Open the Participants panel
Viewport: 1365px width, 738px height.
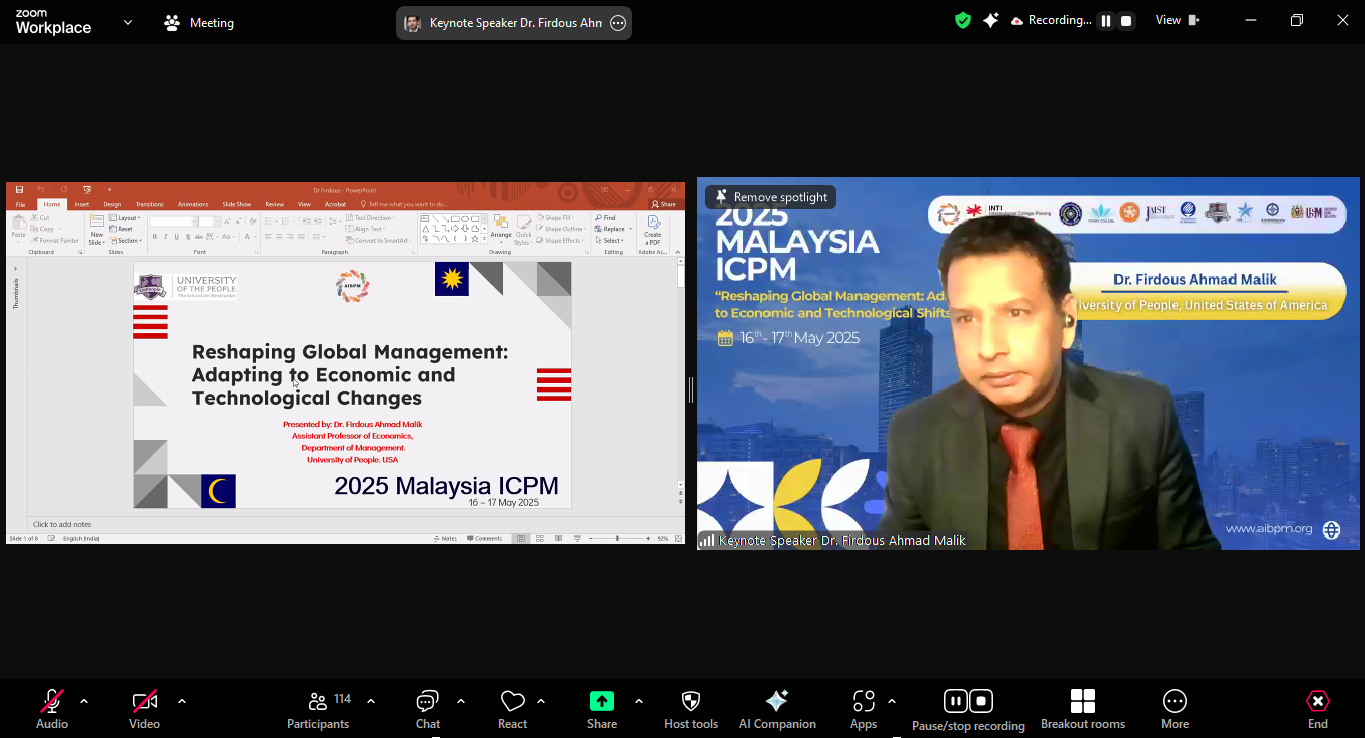point(318,709)
